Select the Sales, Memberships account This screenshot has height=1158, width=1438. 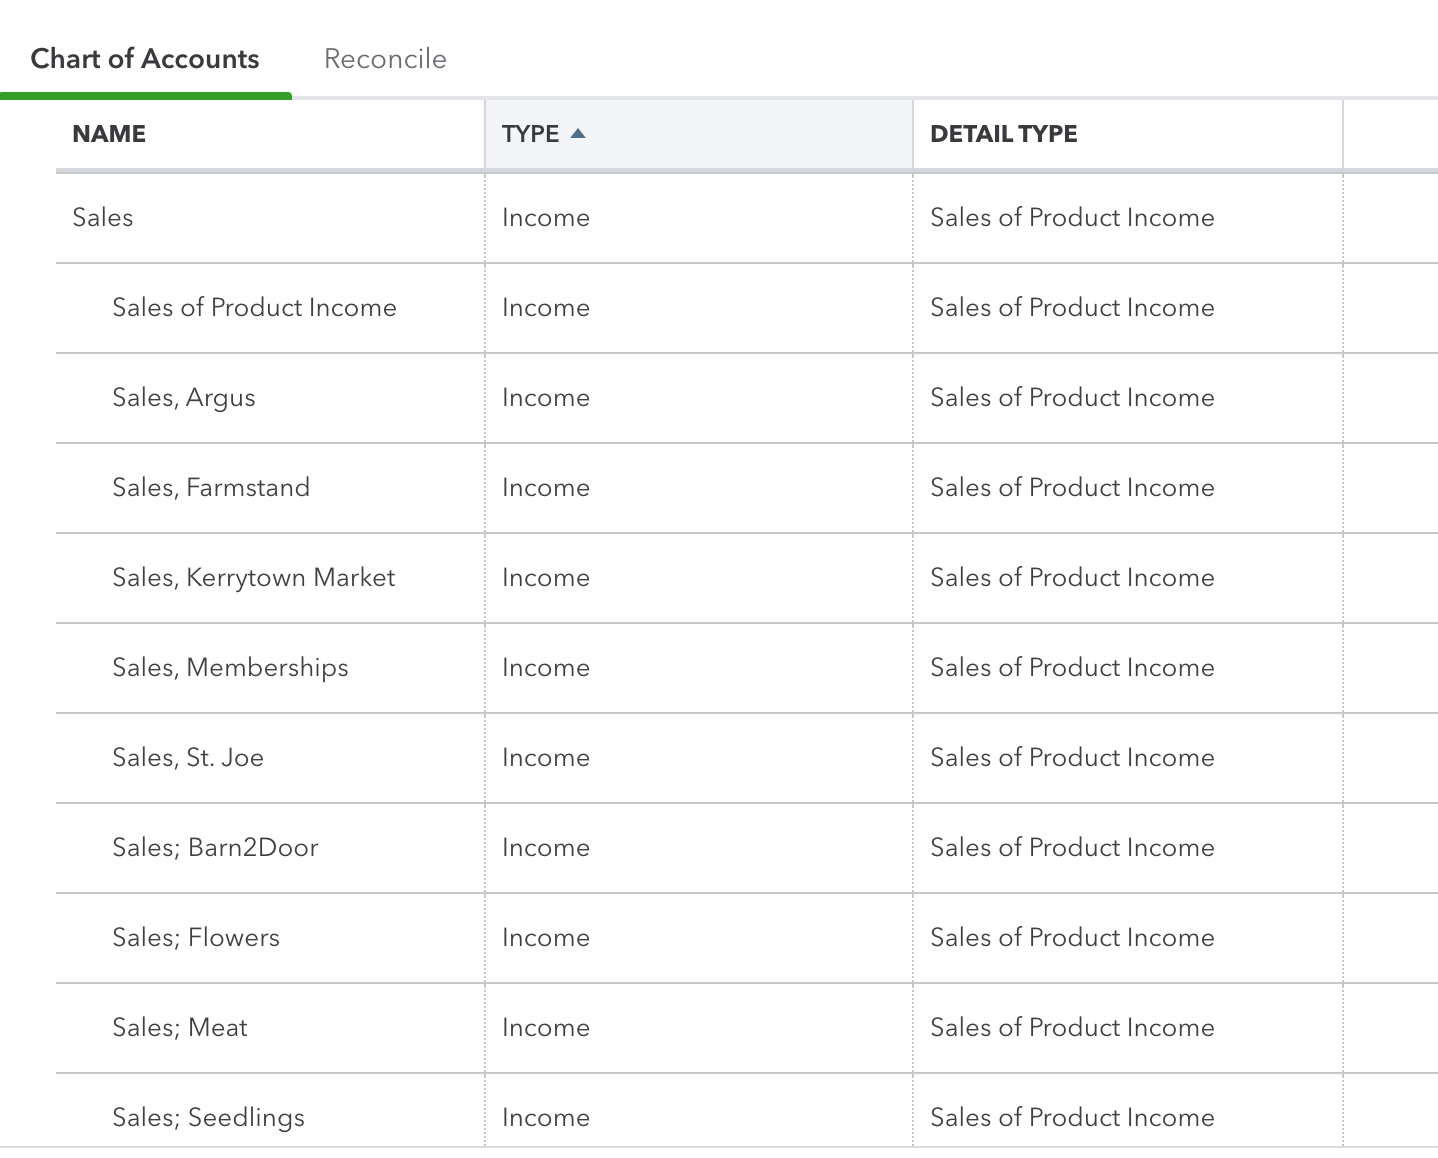(230, 668)
